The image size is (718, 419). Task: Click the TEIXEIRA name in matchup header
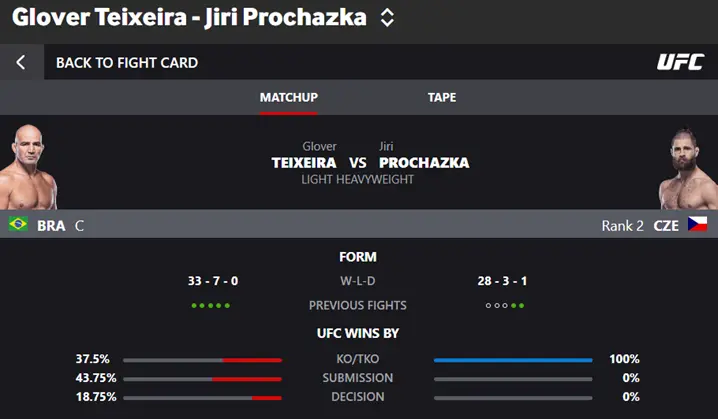(304, 163)
